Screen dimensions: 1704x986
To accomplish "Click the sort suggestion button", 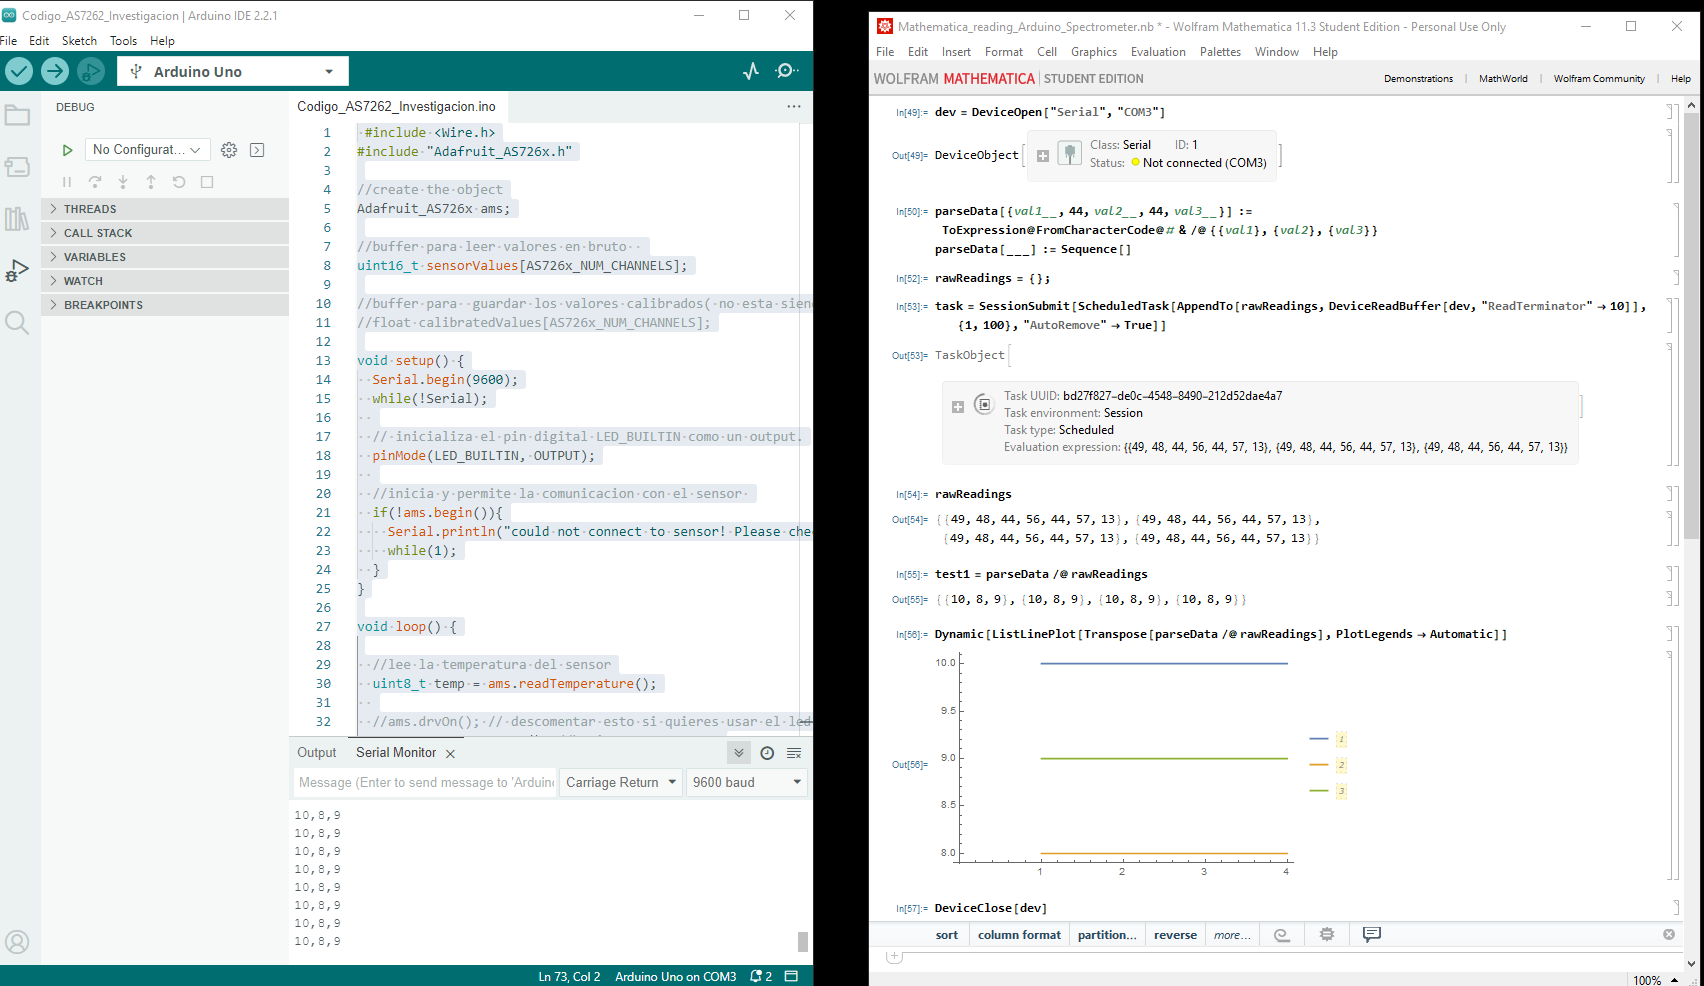I will (947, 935).
